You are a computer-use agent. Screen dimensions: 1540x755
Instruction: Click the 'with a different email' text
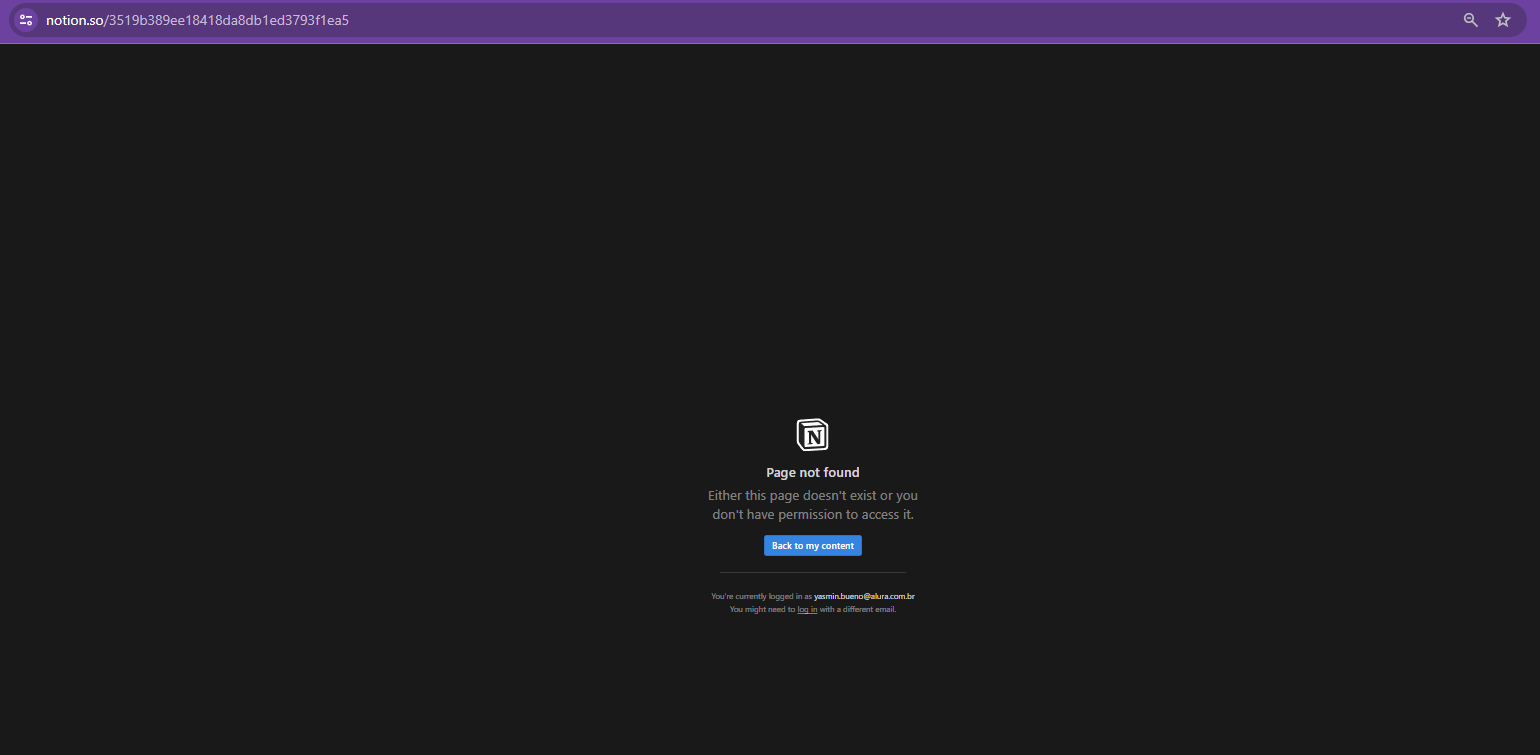(858, 609)
